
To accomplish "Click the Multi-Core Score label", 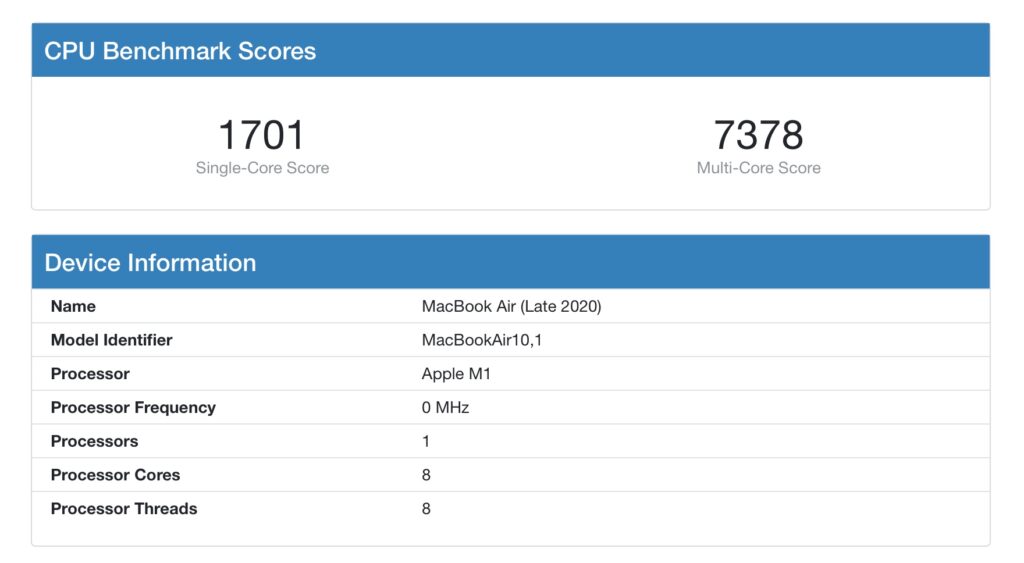I will coord(758,168).
